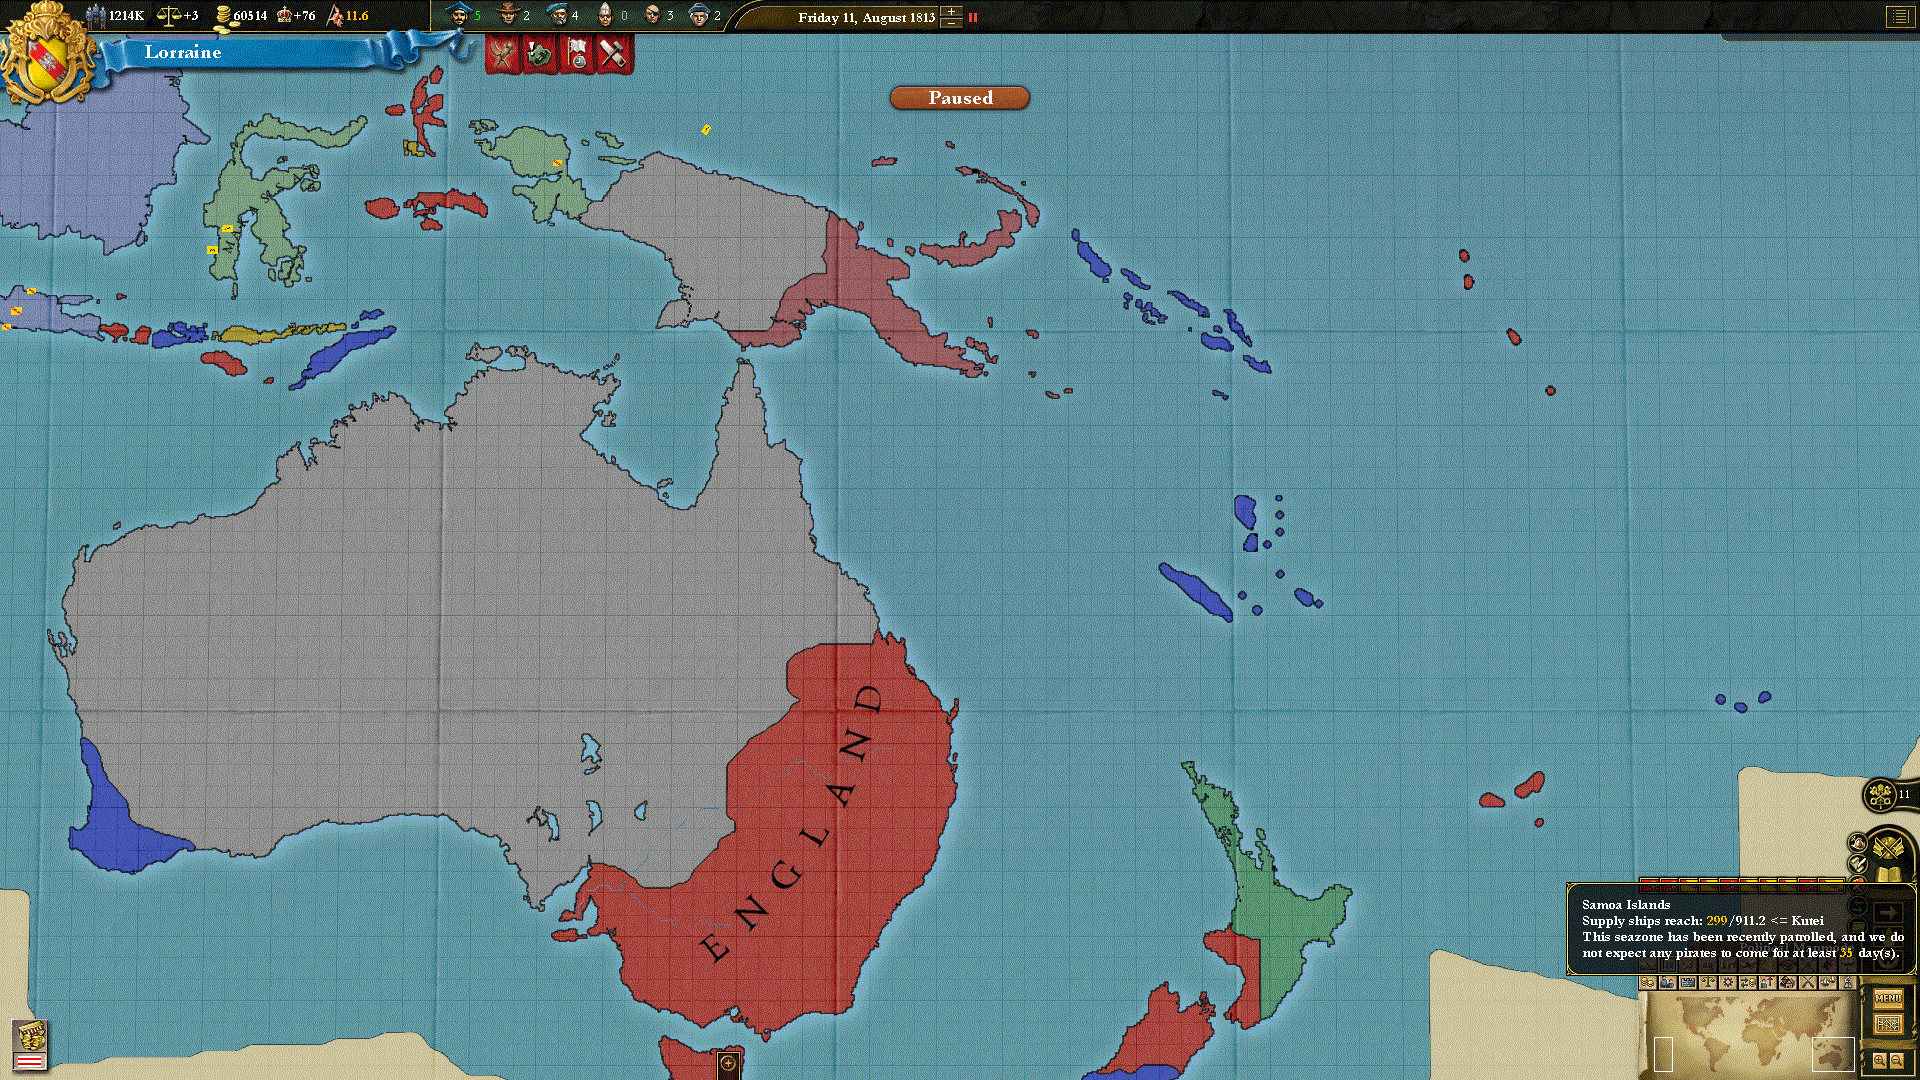Open the MENU button

(1888, 998)
